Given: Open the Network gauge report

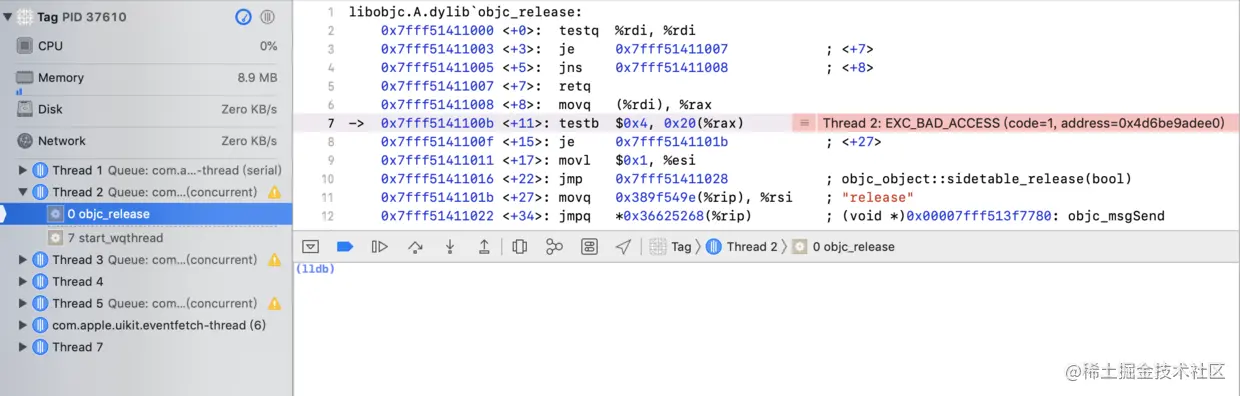Looking at the screenshot, I should 146,141.
